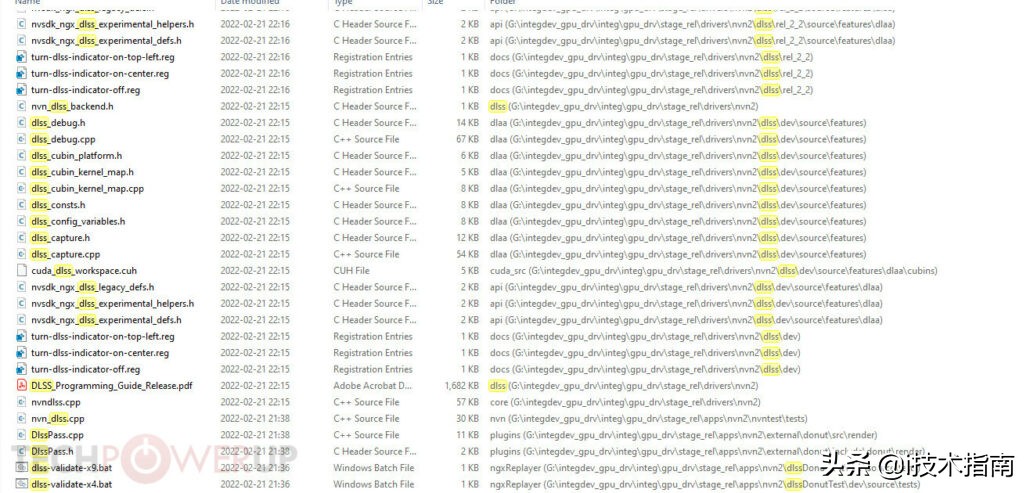Screen dimensions: 1030x493
Task: Sort results by the Type column header
Action: click(344, 3)
